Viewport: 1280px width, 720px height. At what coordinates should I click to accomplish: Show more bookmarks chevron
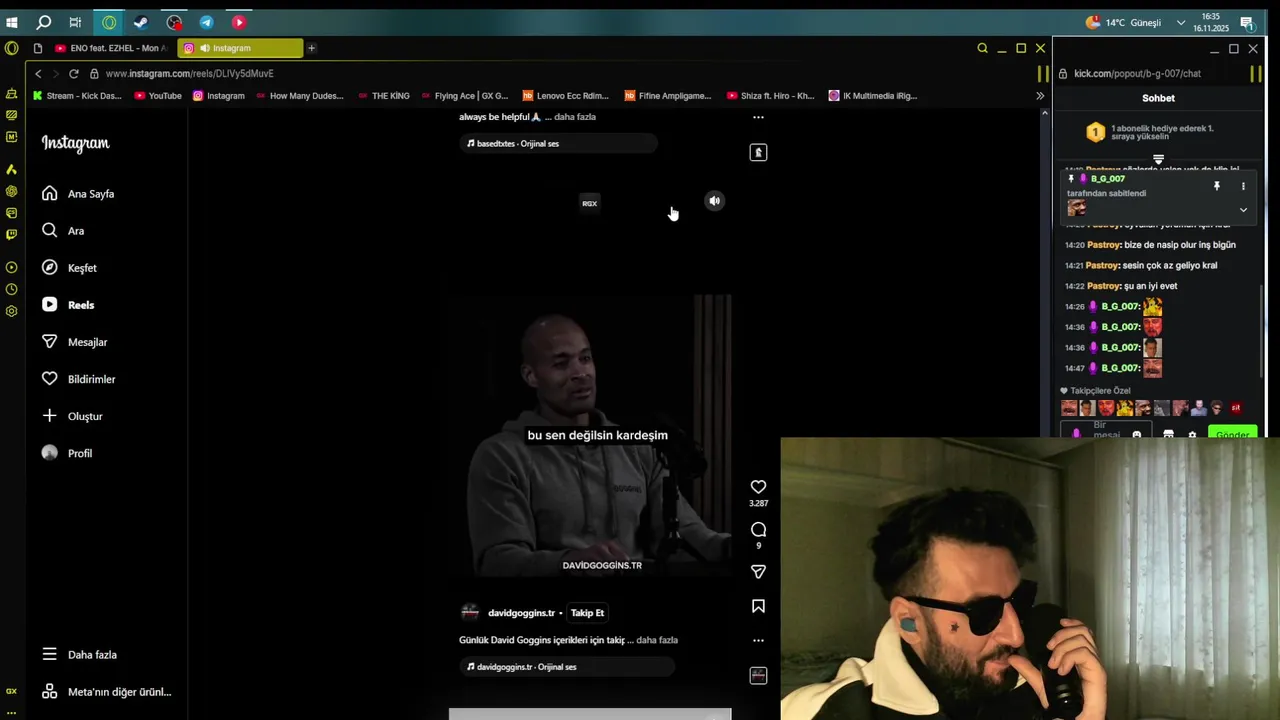coord(1040,96)
